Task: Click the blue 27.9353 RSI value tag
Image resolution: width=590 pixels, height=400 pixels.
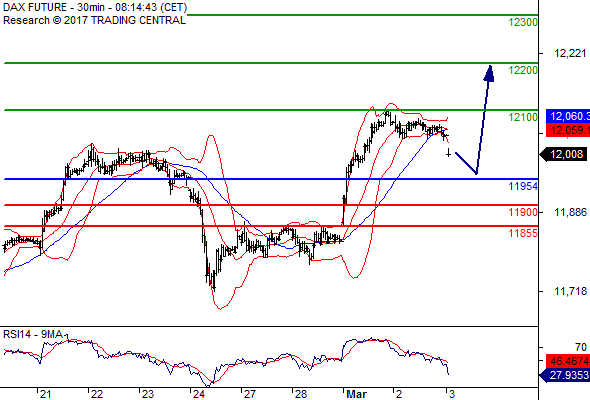Action: (565, 375)
